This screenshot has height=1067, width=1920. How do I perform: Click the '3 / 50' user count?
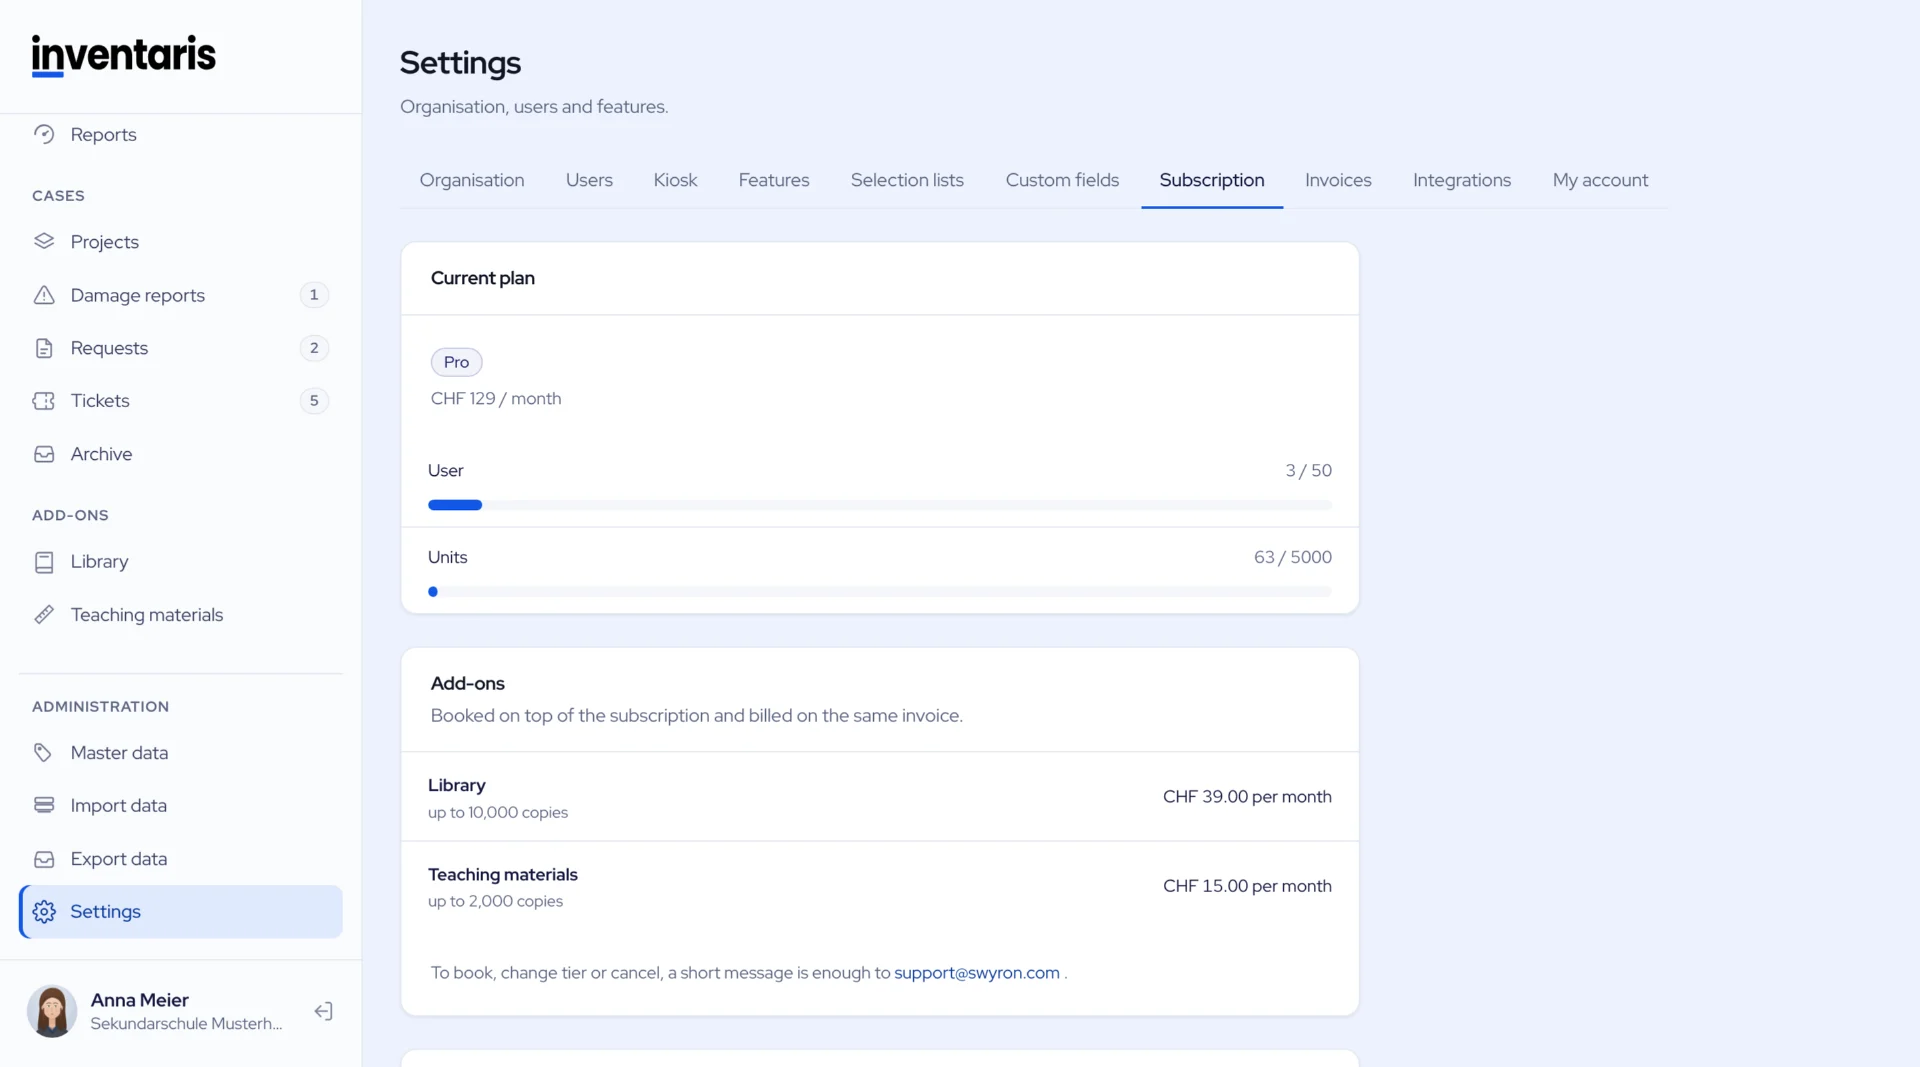1309,470
